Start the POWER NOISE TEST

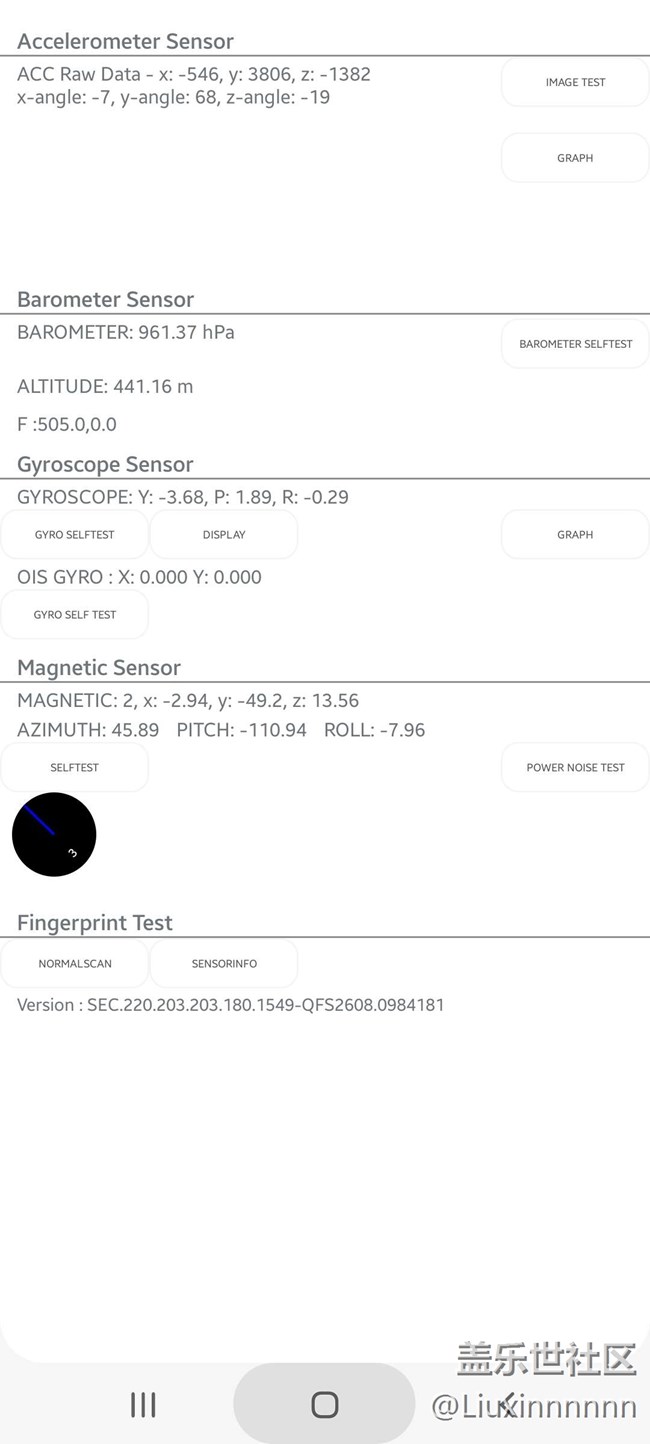575,768
